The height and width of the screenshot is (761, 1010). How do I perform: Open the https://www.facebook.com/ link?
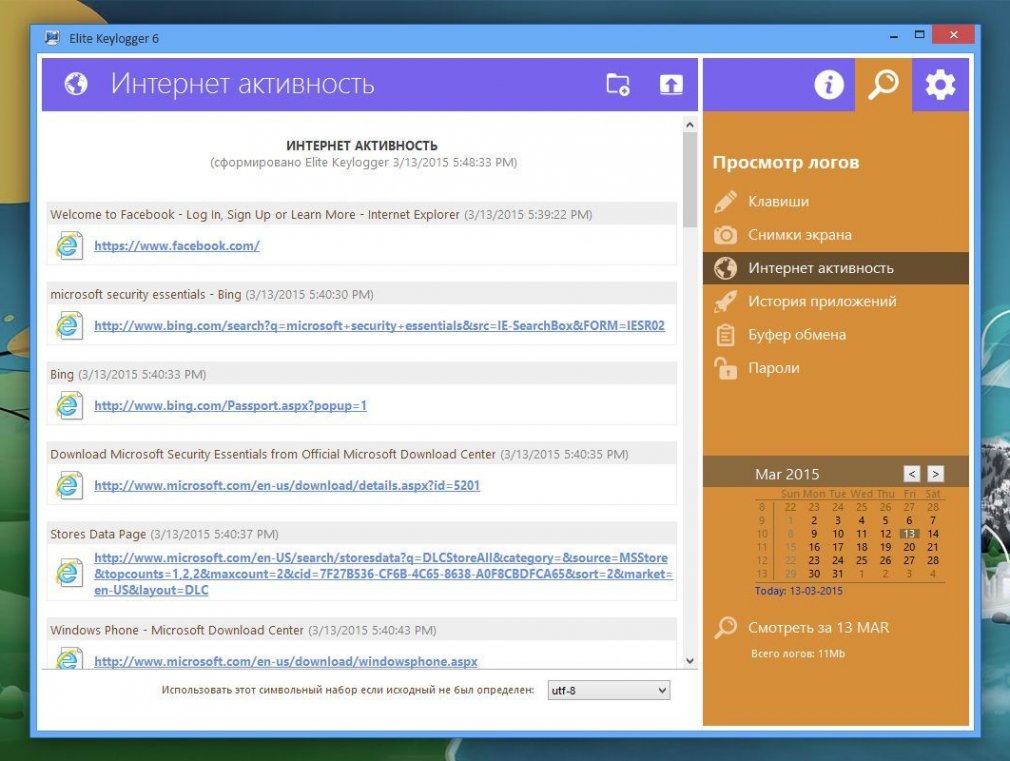(x=177, y=246)
